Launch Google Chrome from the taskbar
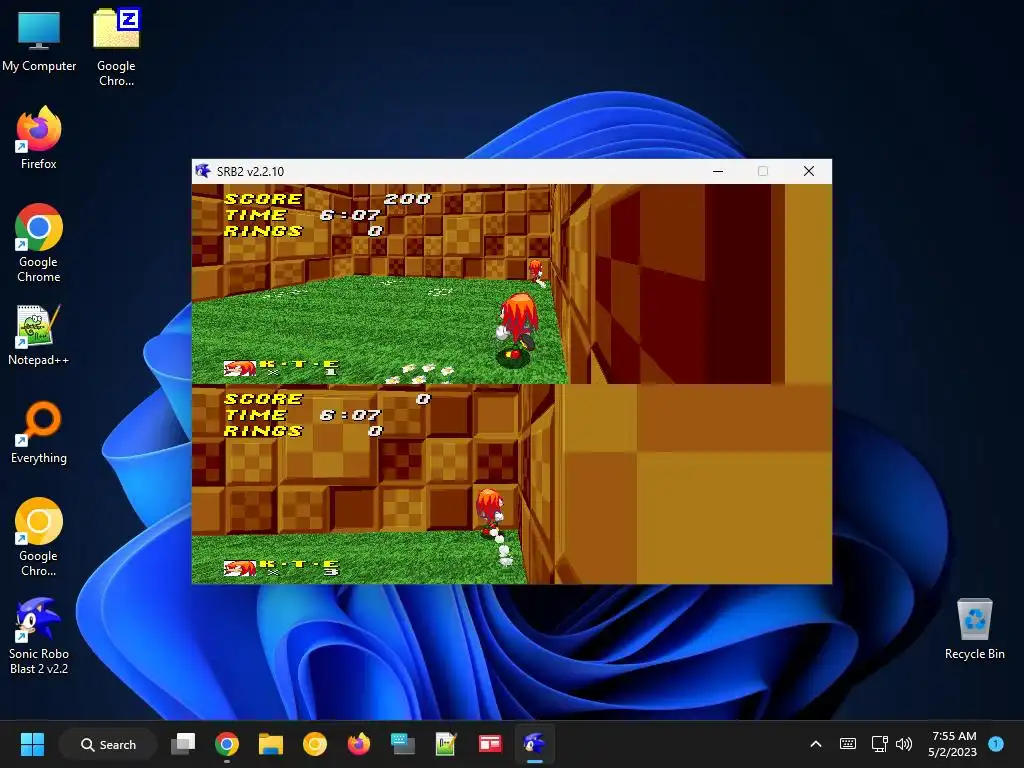Viewport: 1024px width, 768px height. click(x=227, y=744)
